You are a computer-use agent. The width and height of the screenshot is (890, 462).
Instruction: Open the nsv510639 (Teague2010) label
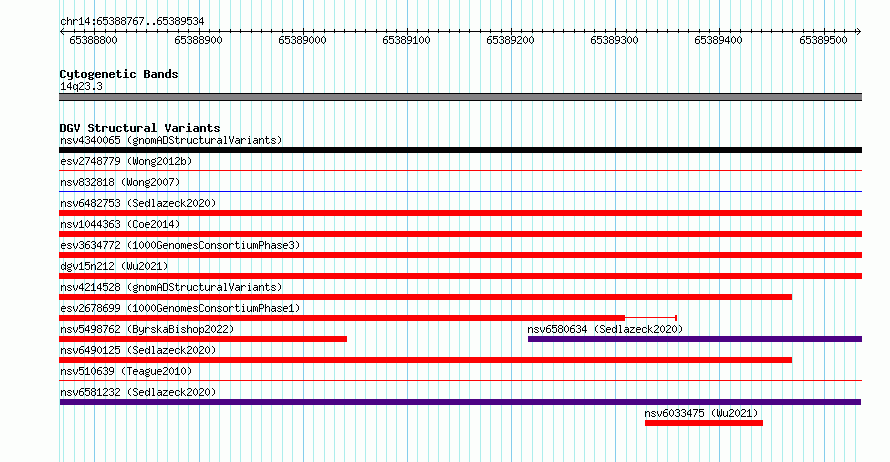(x=126, y=371)
